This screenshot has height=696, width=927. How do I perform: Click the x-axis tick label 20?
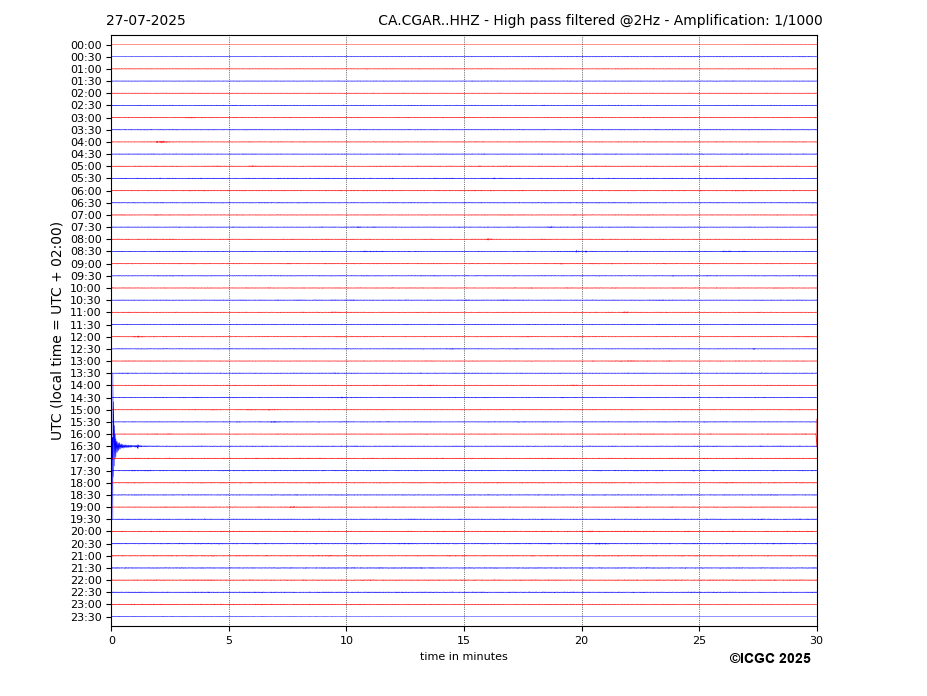point(582,640)
